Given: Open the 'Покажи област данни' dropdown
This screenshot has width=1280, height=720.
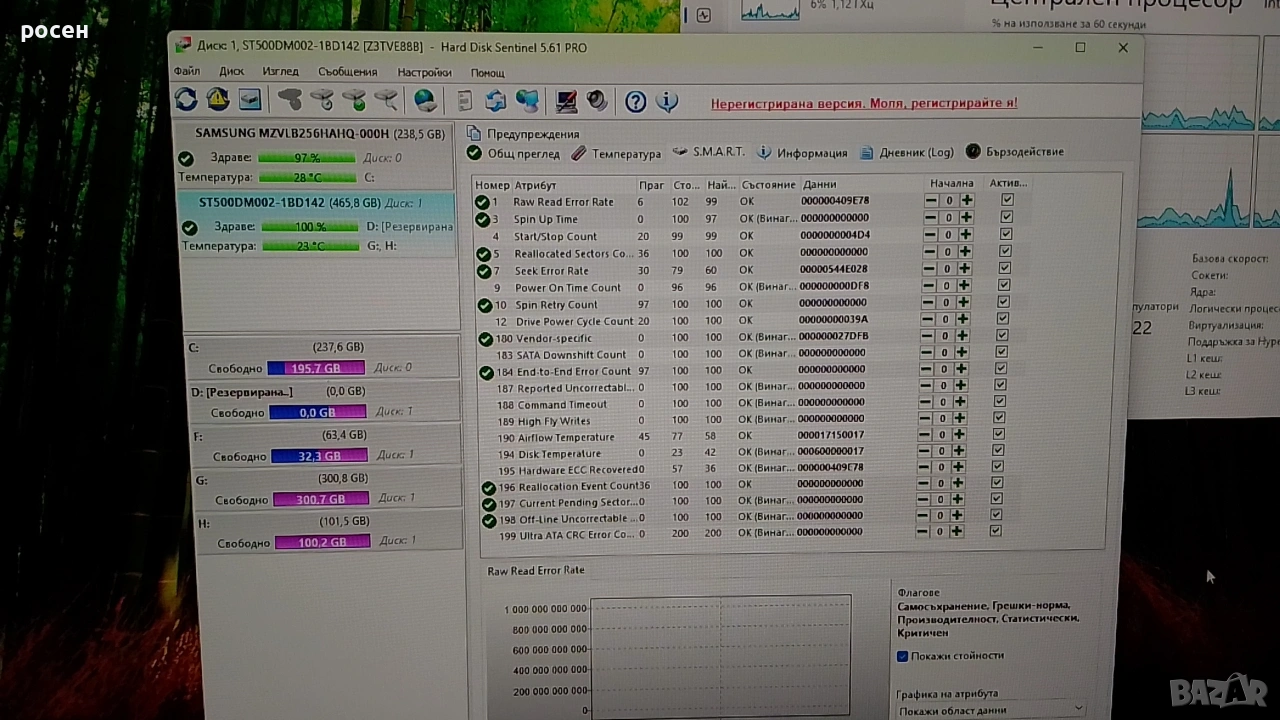Looking at the screenshot, I should [989, 709].
